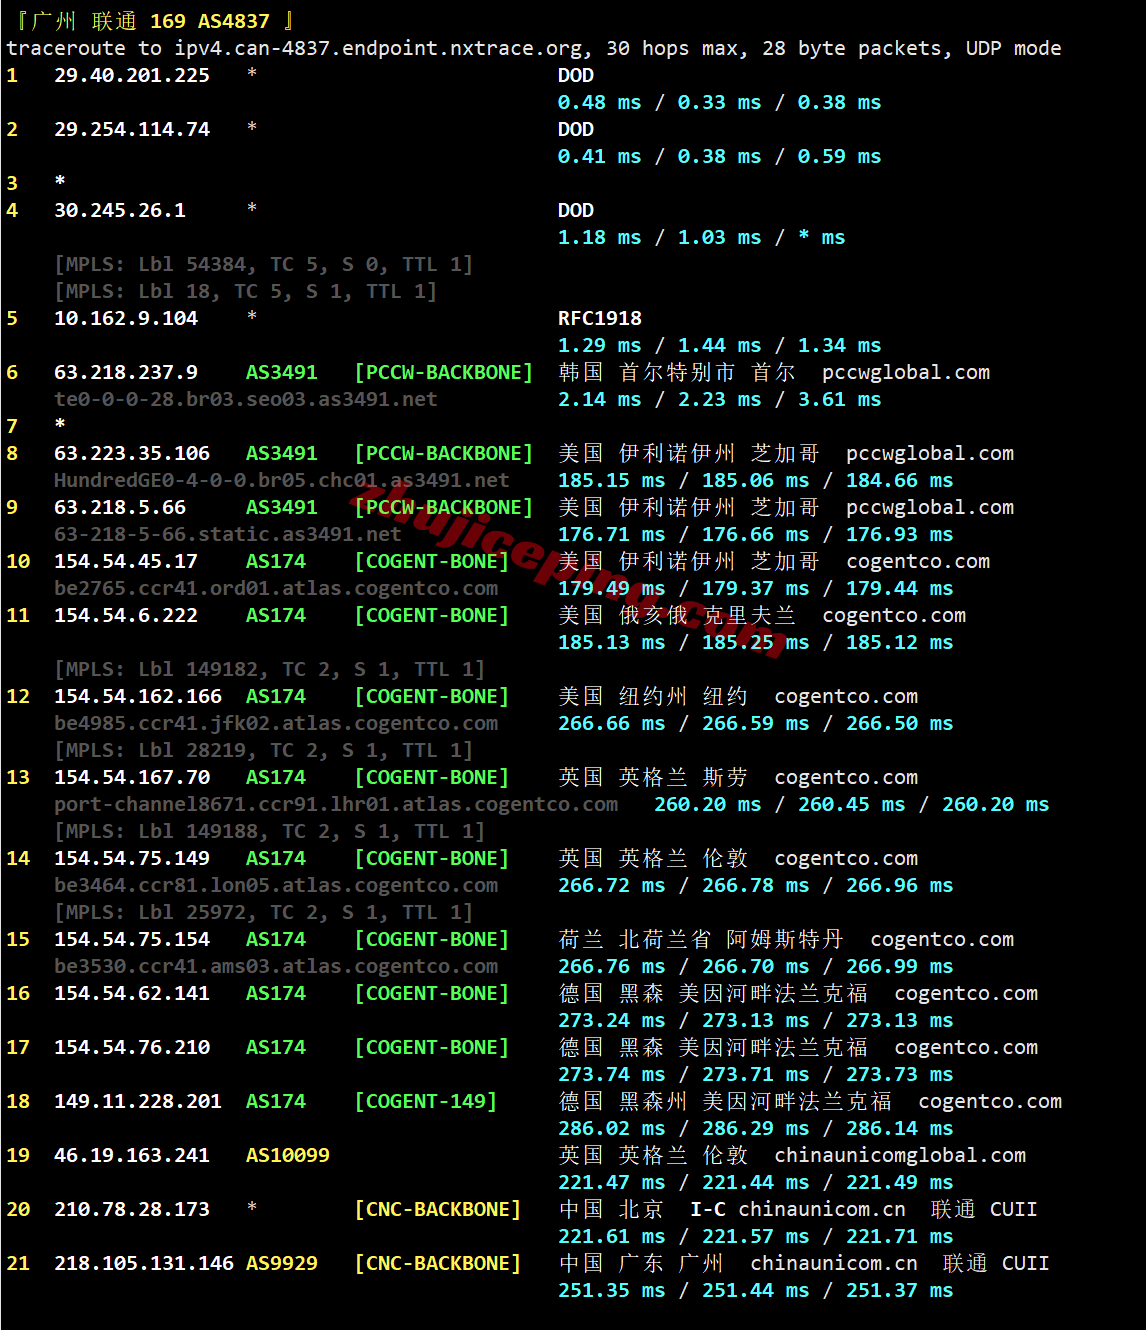Screen dimensions: 1146x1330
Task: Click the PCCW-BACKBONE tag on hop 6
Action: (x=443, y=372)
